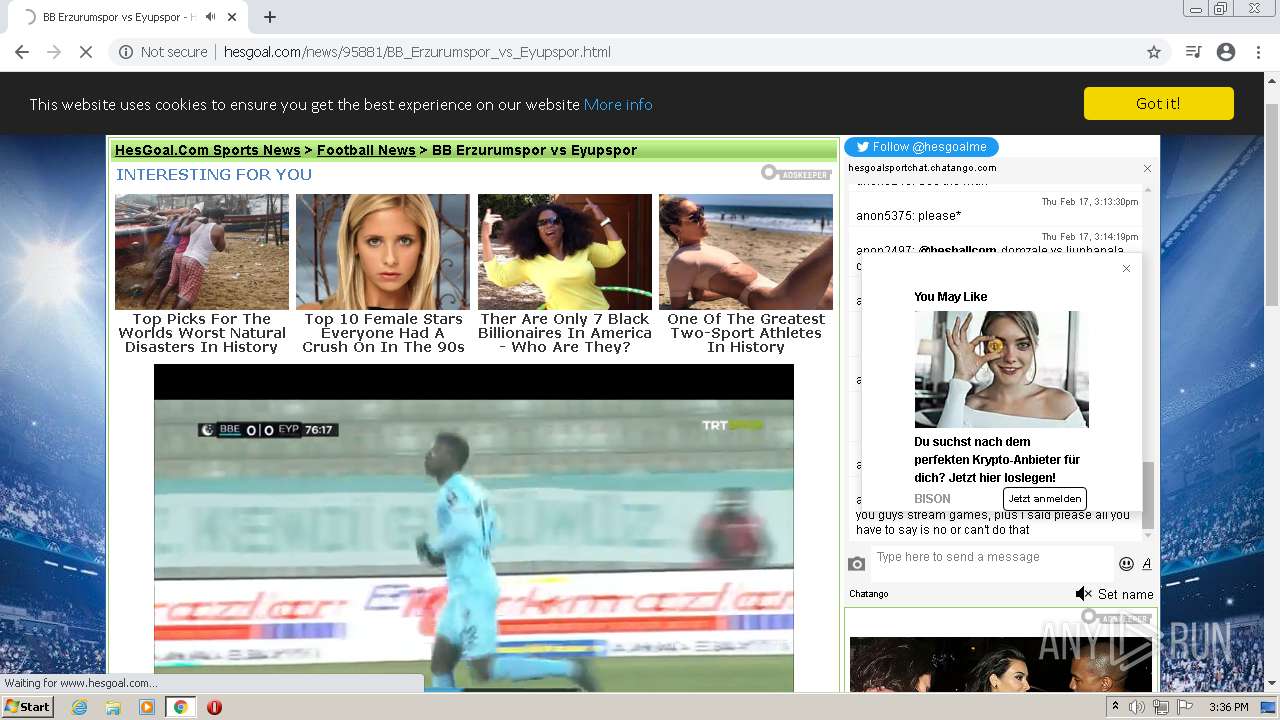Click the browser back arrow
Screen dimensions: 1280x720
22,52
